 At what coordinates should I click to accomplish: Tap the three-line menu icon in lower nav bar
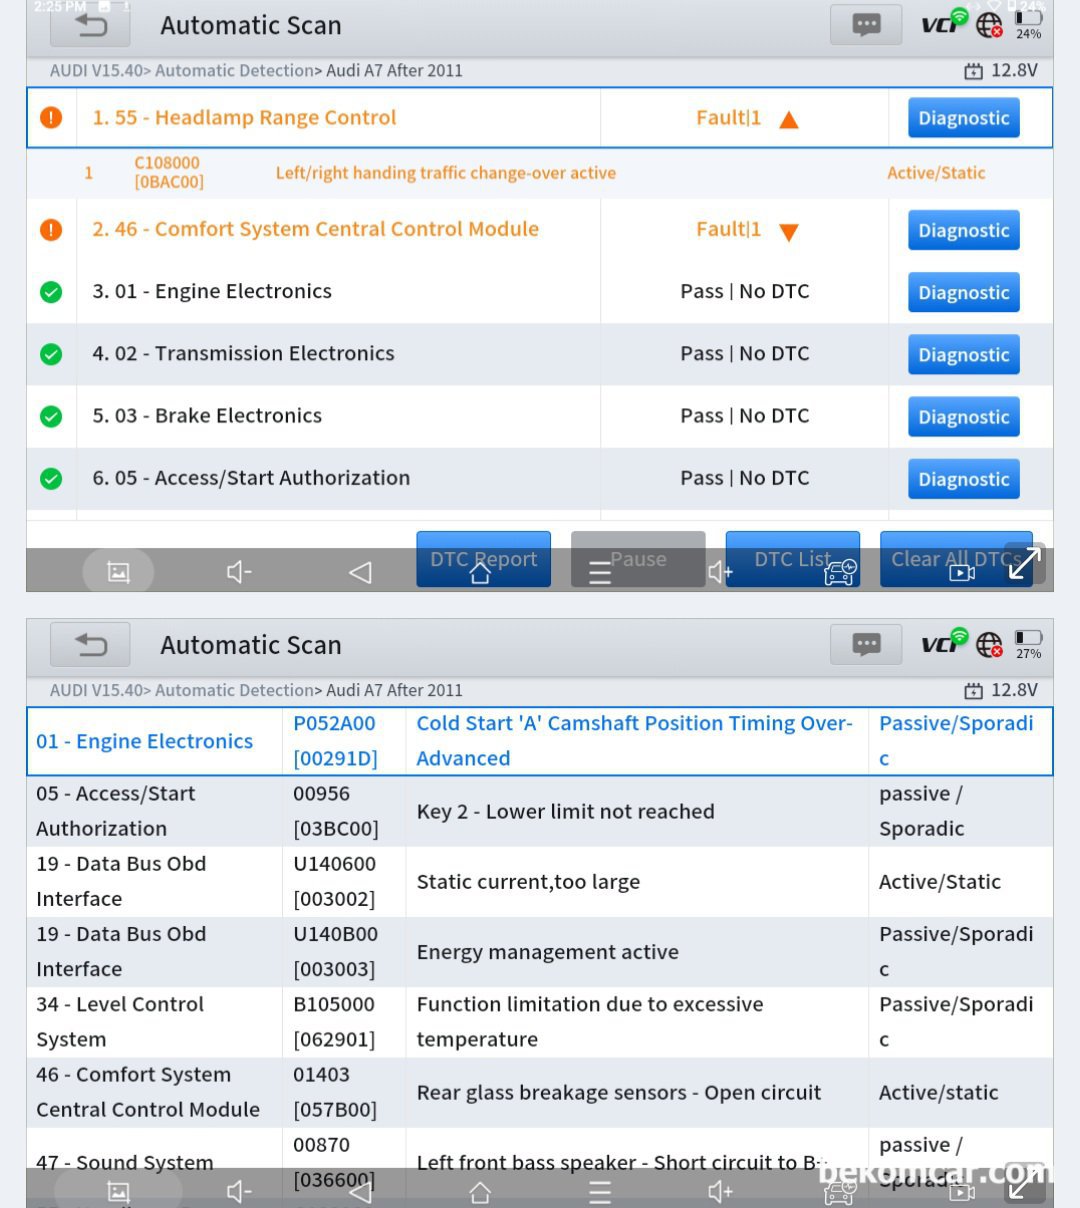[600, 1192]
